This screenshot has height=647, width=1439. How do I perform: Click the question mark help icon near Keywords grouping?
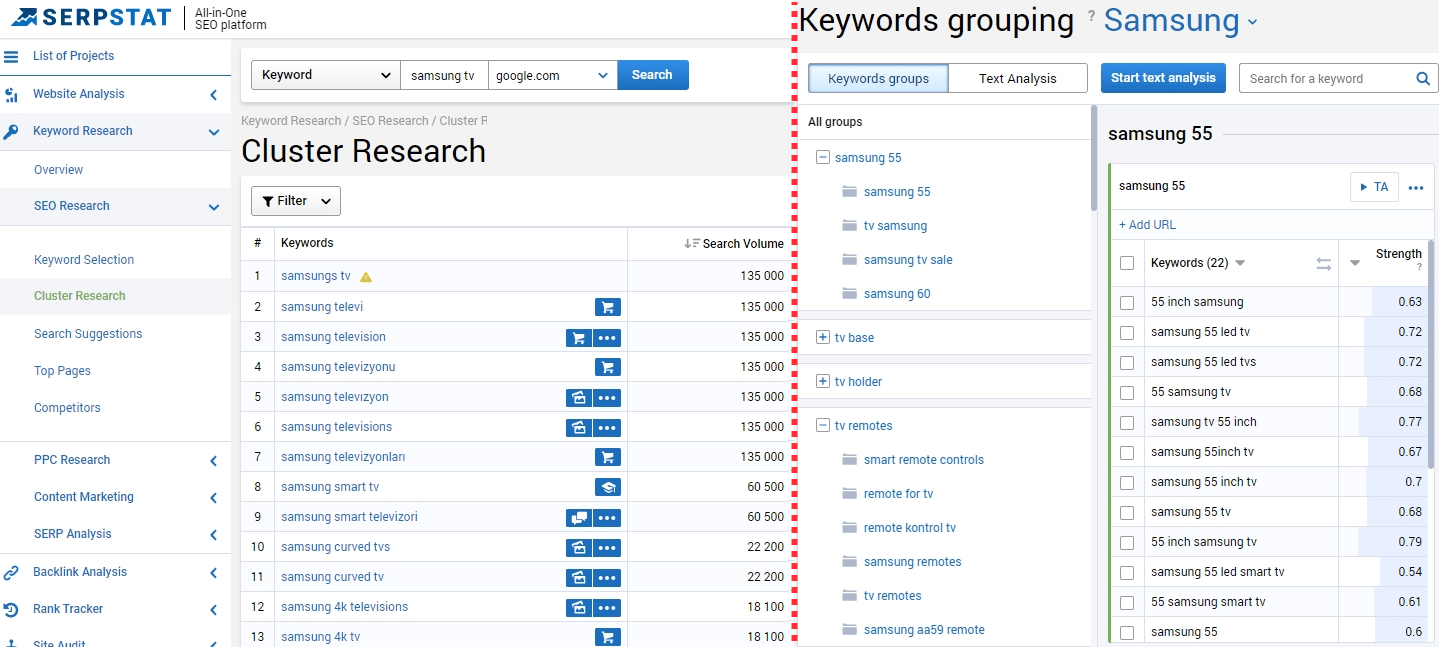tap(1091, 15)
